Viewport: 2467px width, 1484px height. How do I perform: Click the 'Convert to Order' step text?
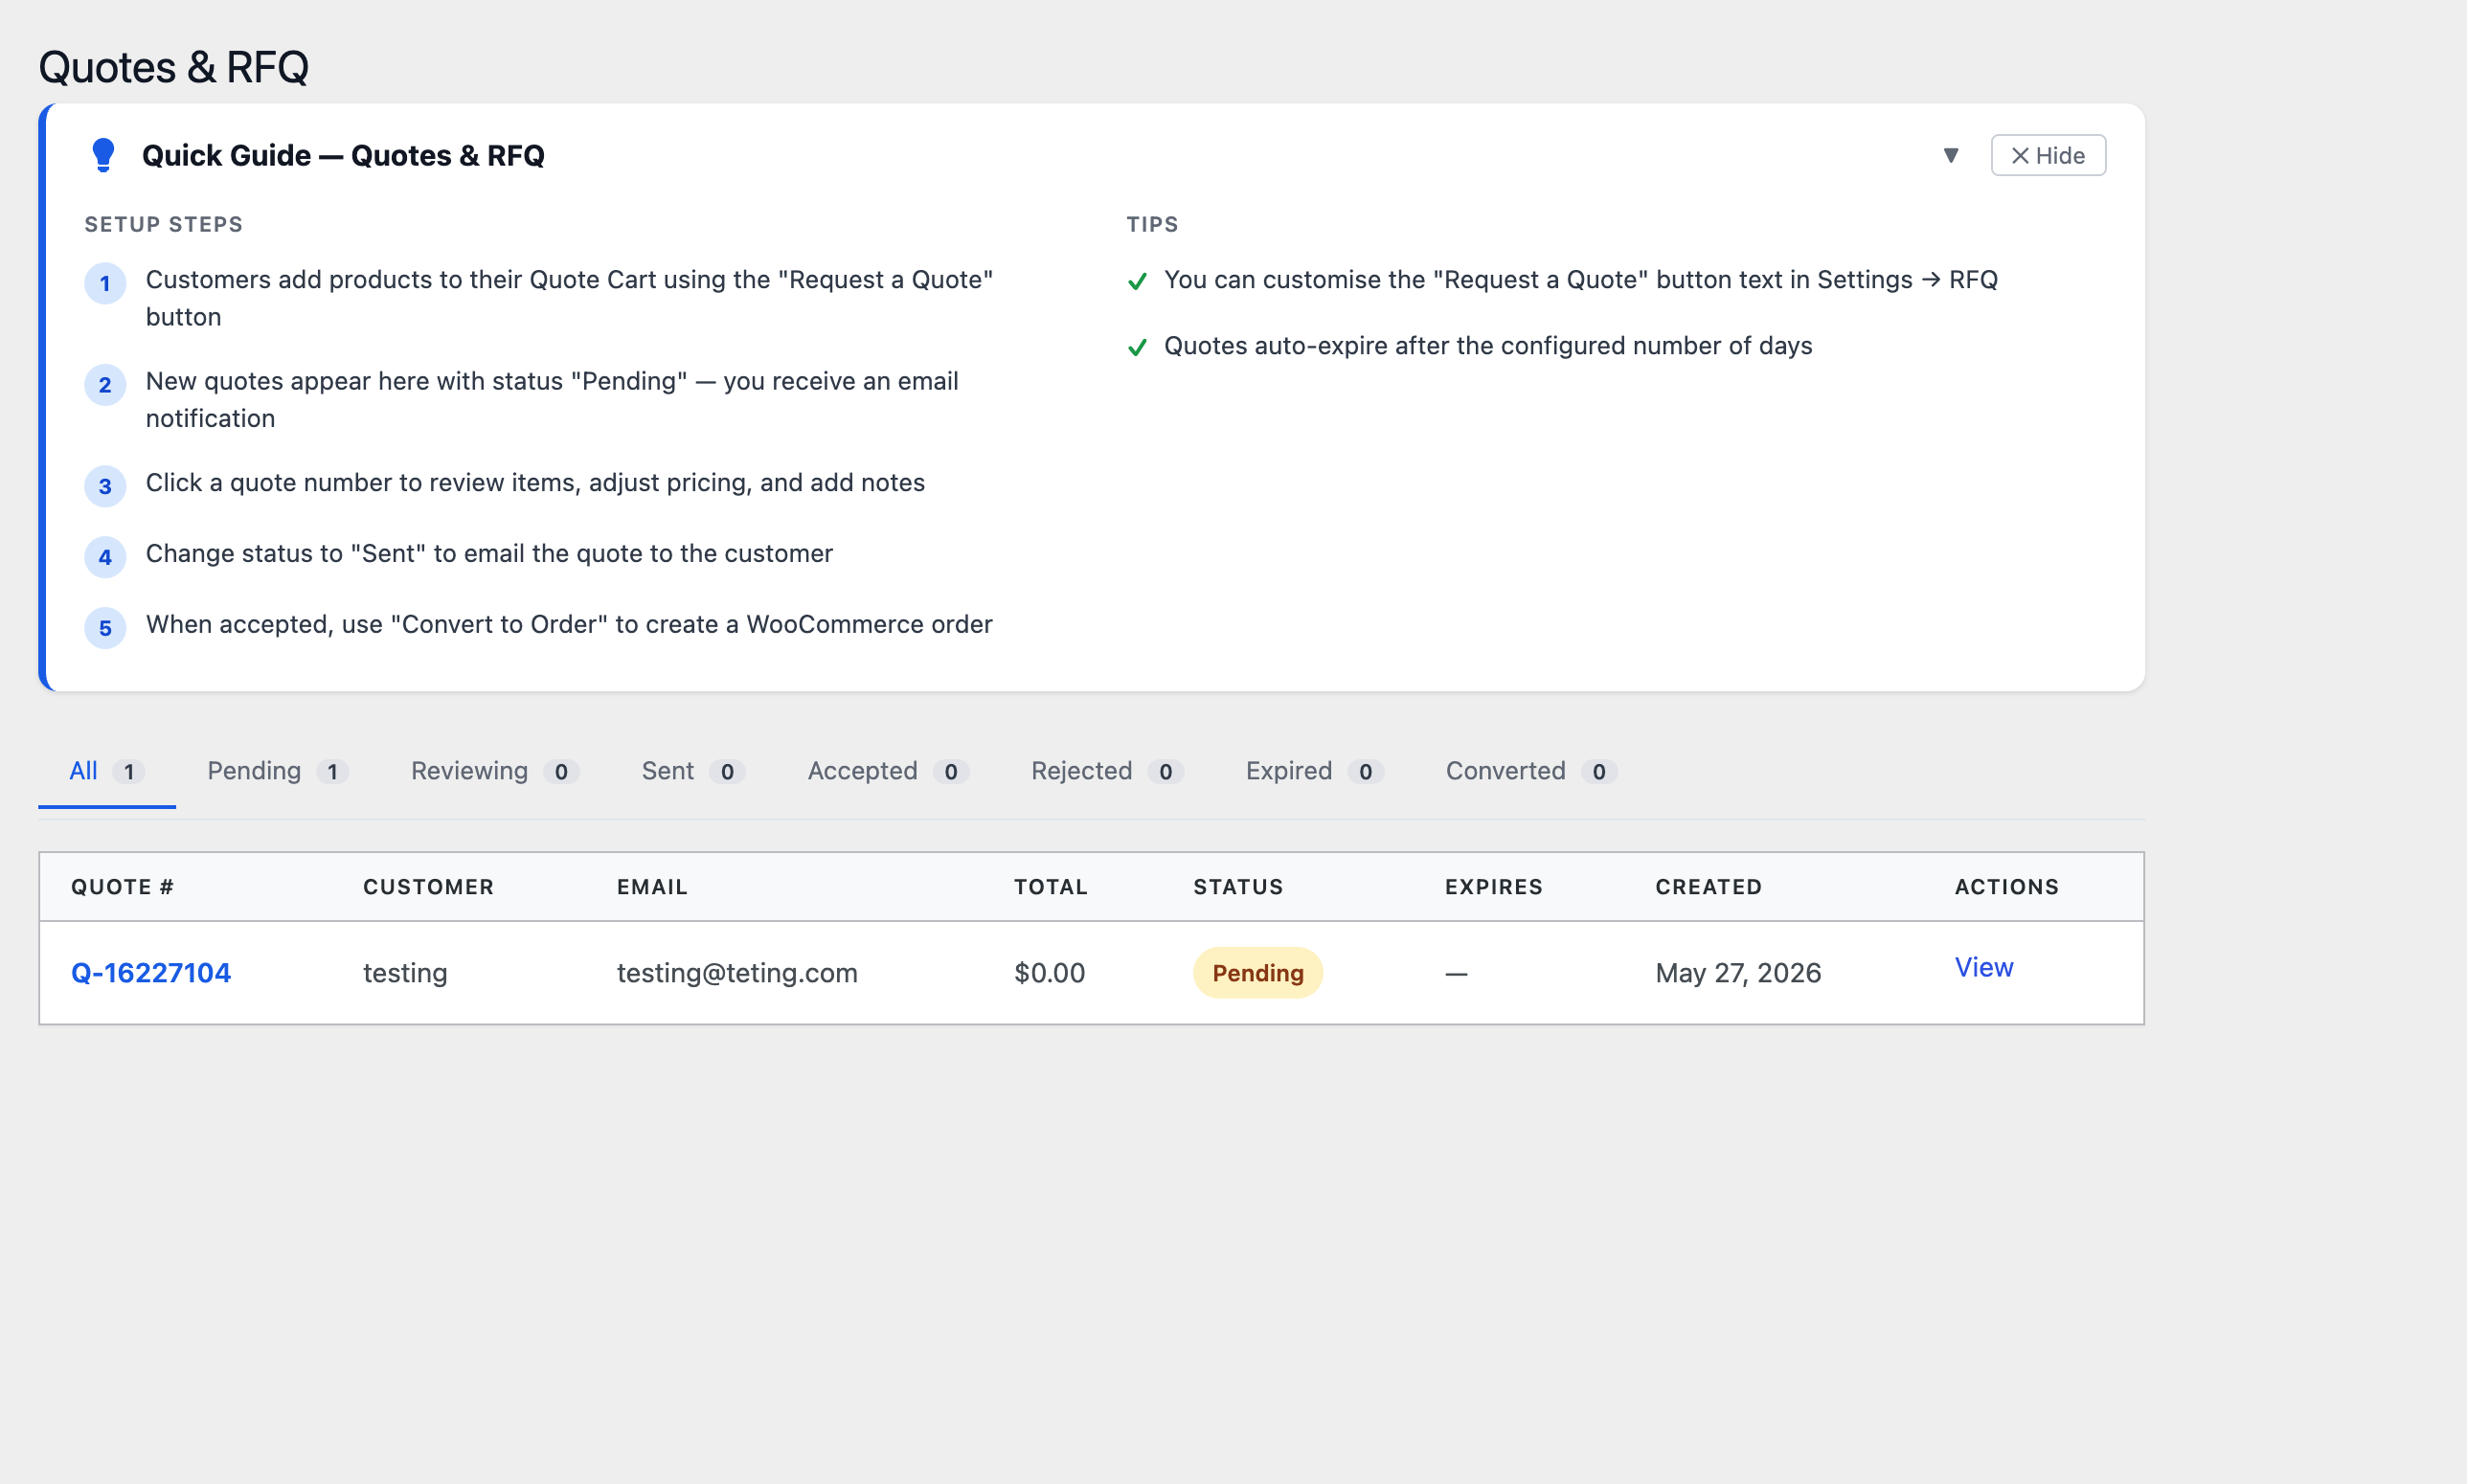pyautogui.click(x=569, y=624)
